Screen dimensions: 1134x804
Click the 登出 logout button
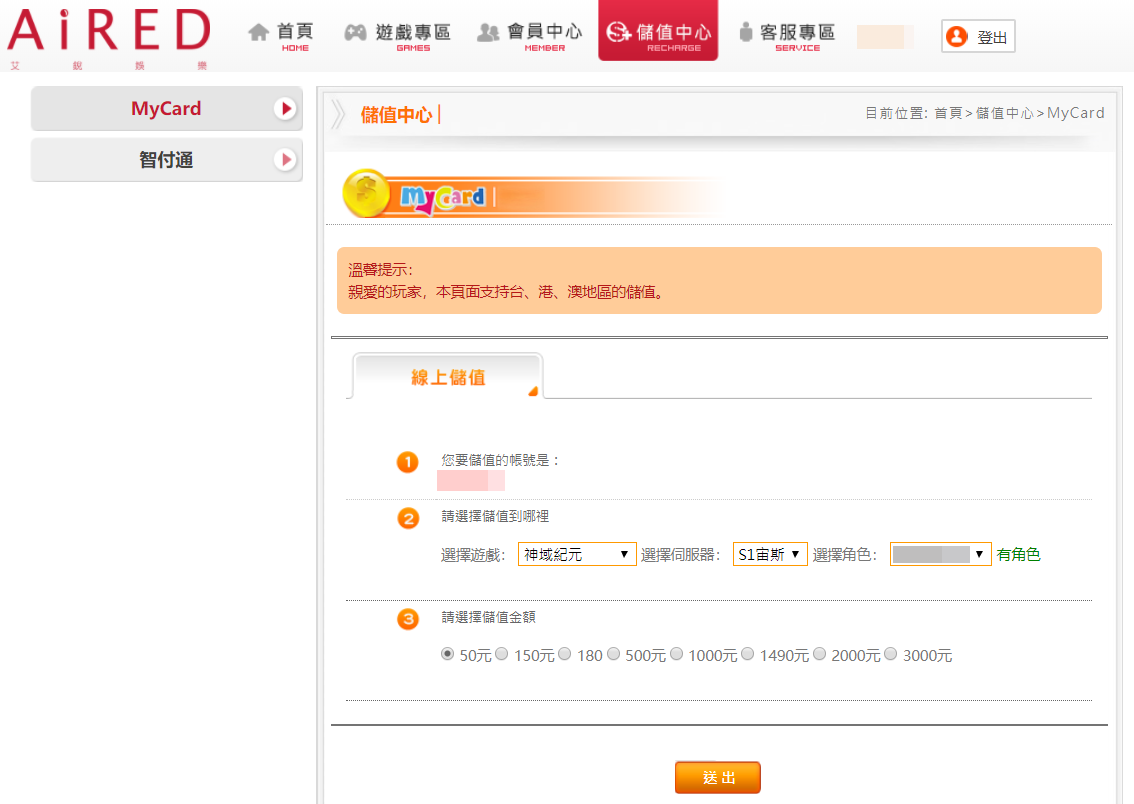tap(978, 36)
